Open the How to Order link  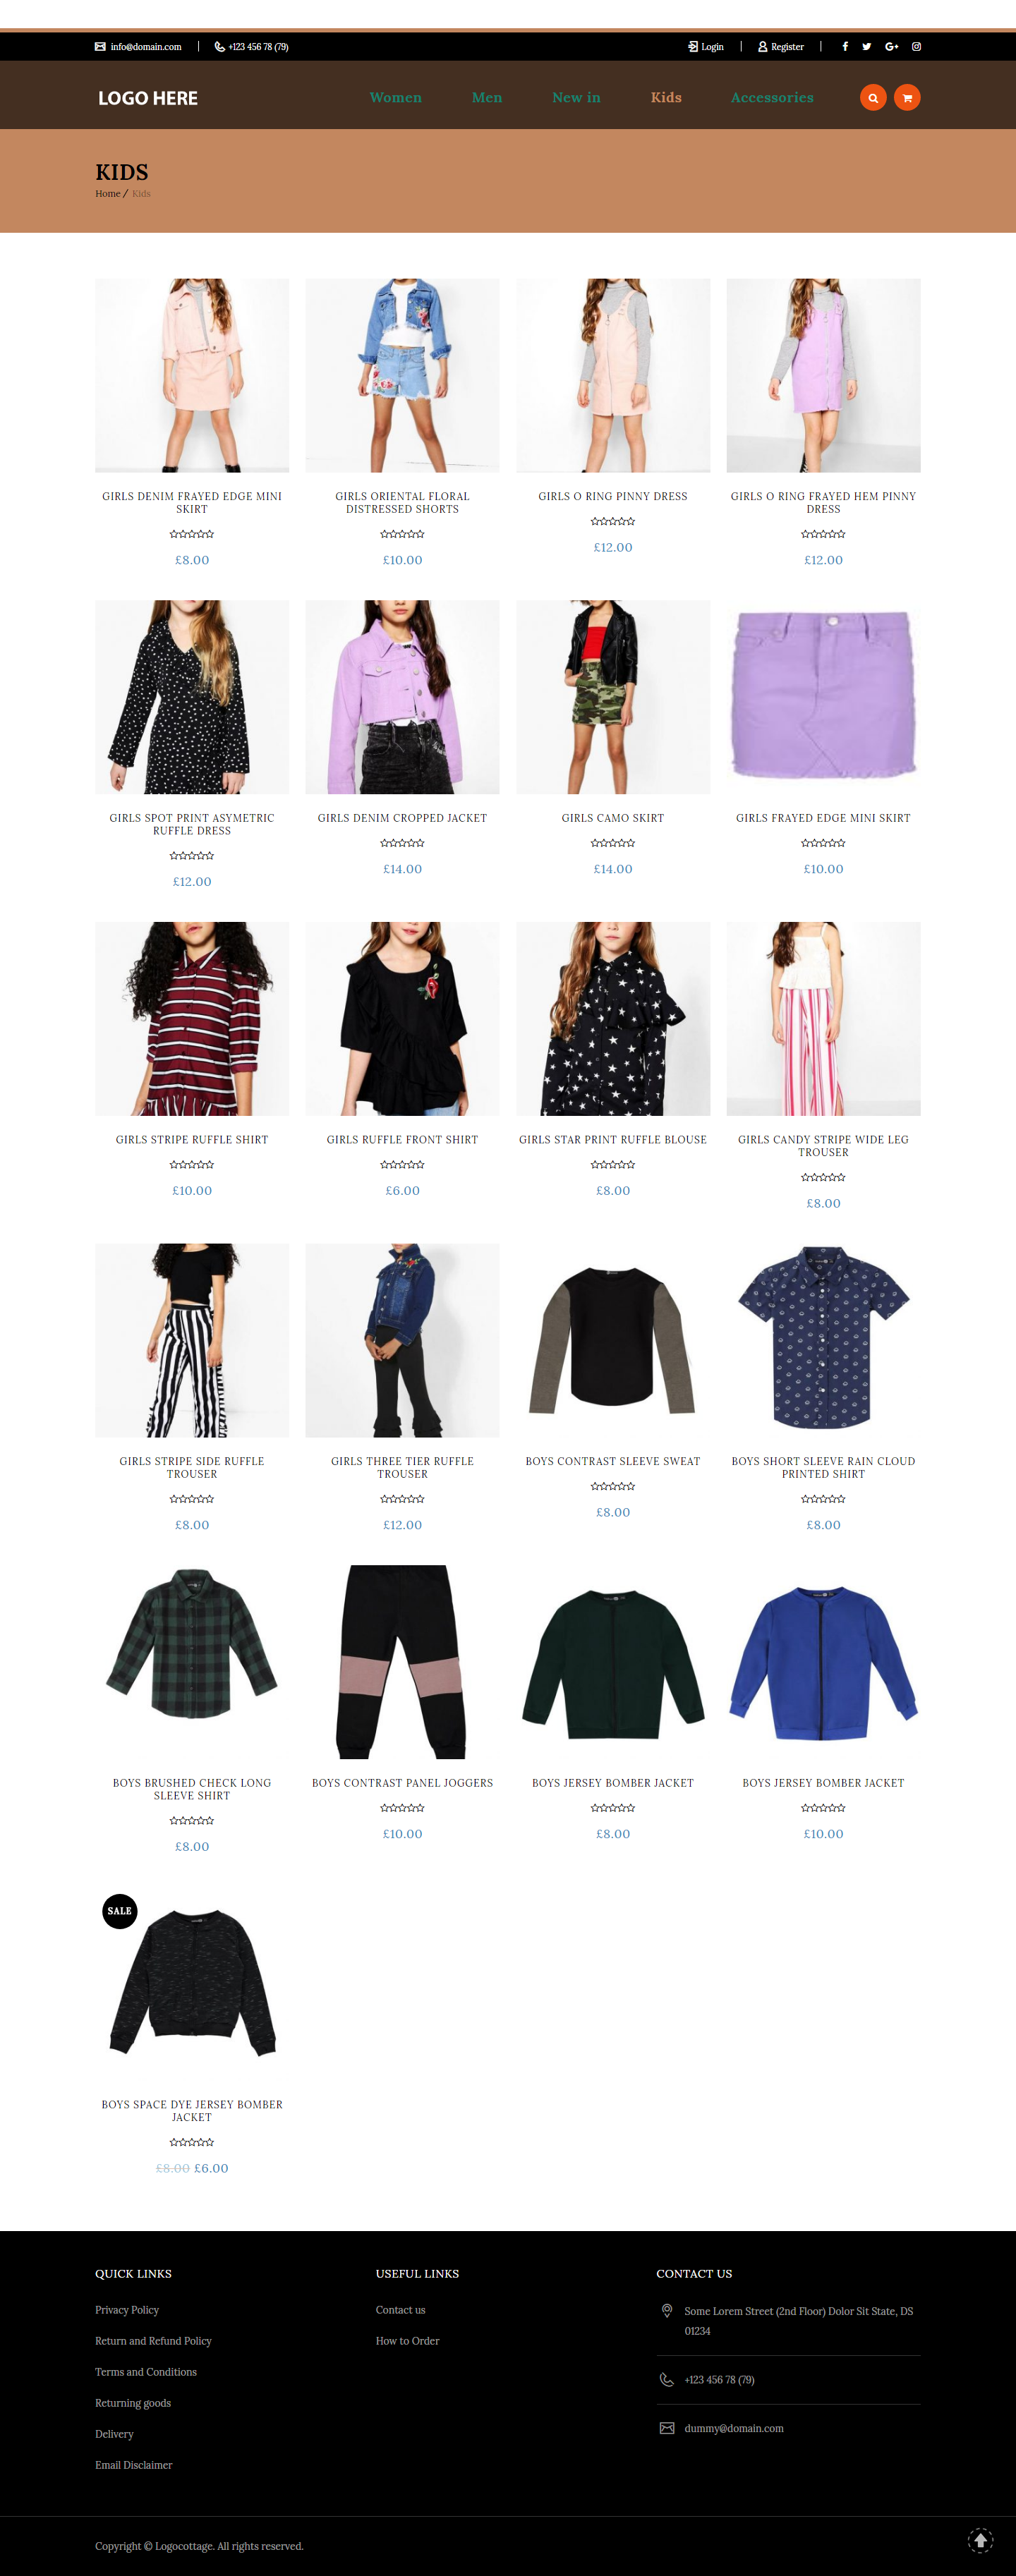(x=407, y=2341)
